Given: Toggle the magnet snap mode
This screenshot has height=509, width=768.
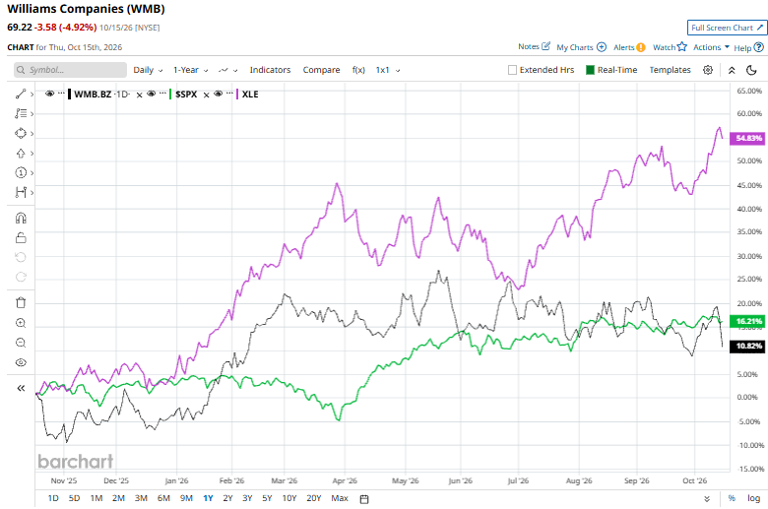Looking at the screenshot, I should click(x=21, y=218).
